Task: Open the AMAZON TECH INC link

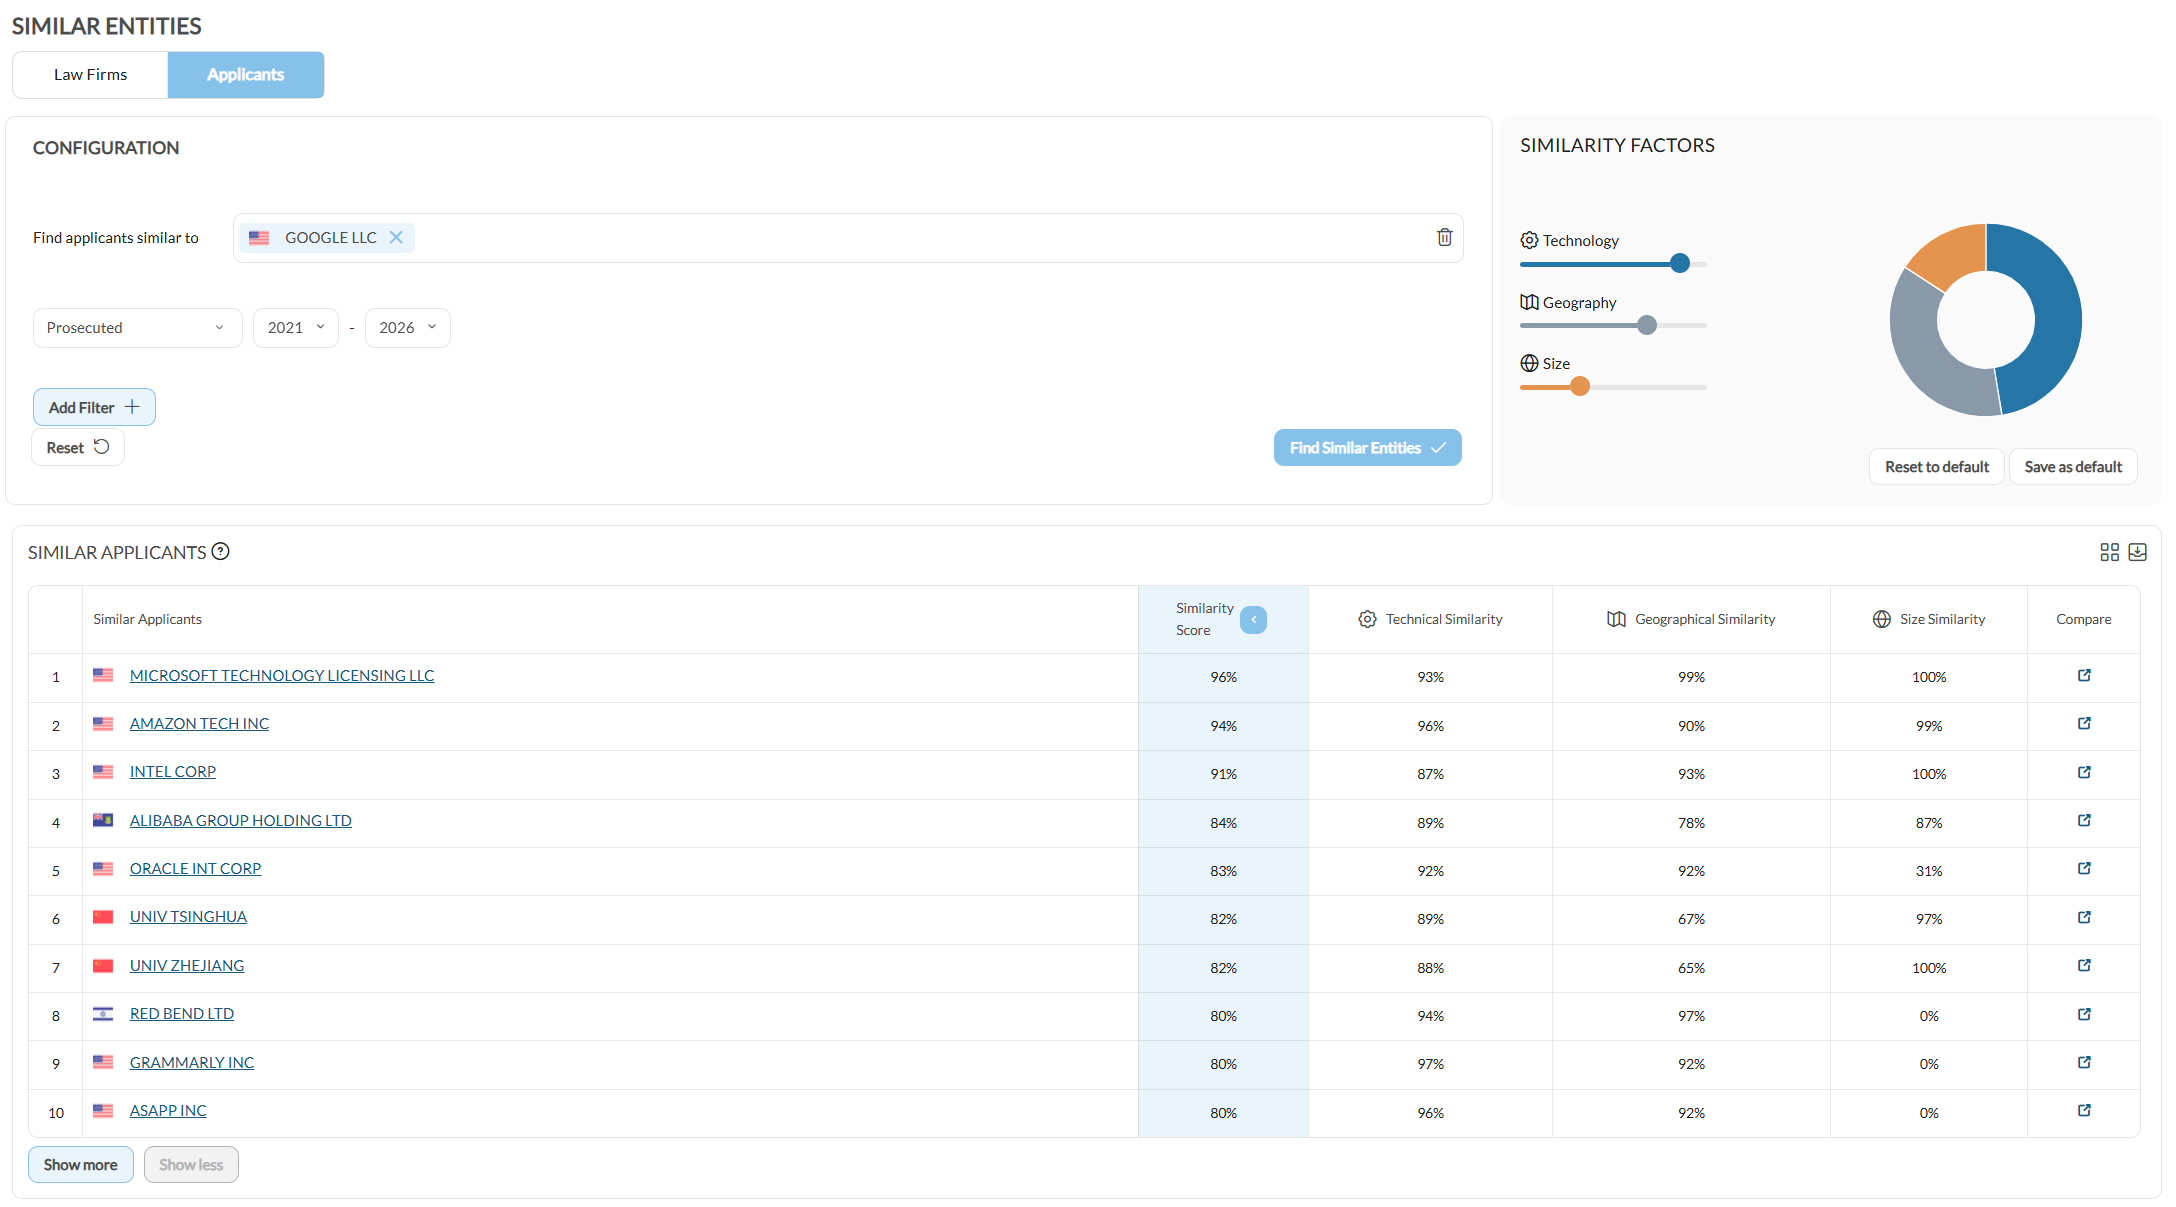Action: (199, 724)
